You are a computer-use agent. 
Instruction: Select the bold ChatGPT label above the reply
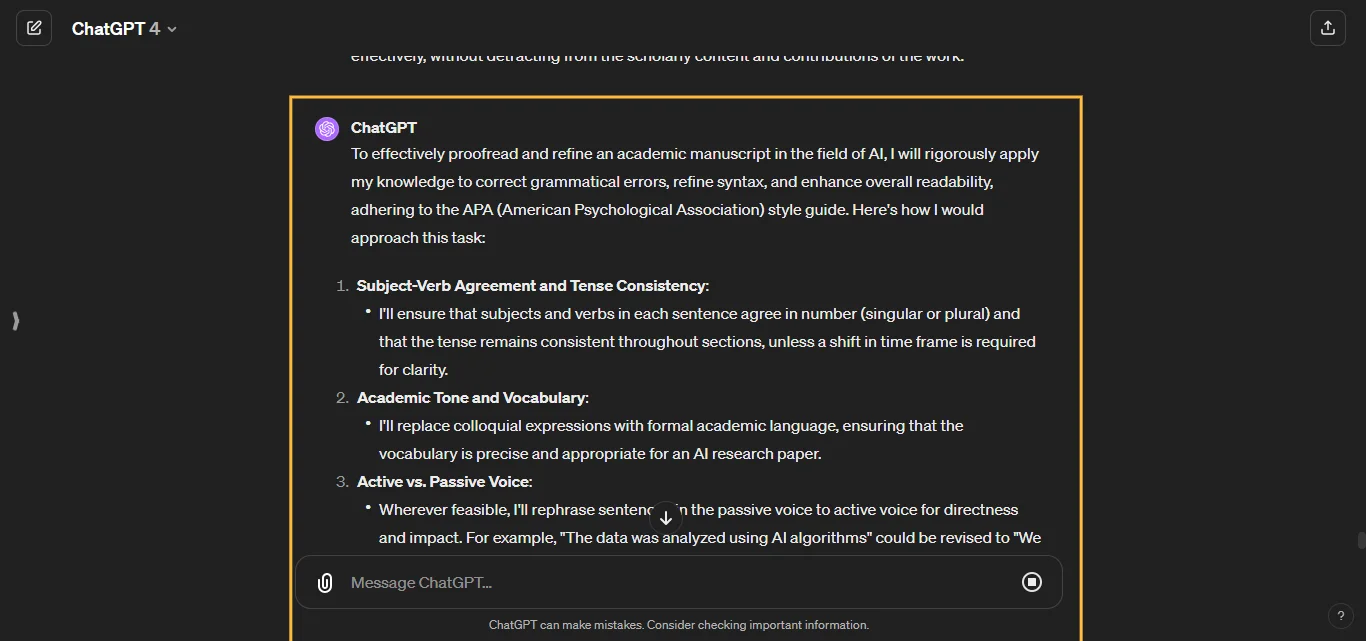(x=385, y=127)
